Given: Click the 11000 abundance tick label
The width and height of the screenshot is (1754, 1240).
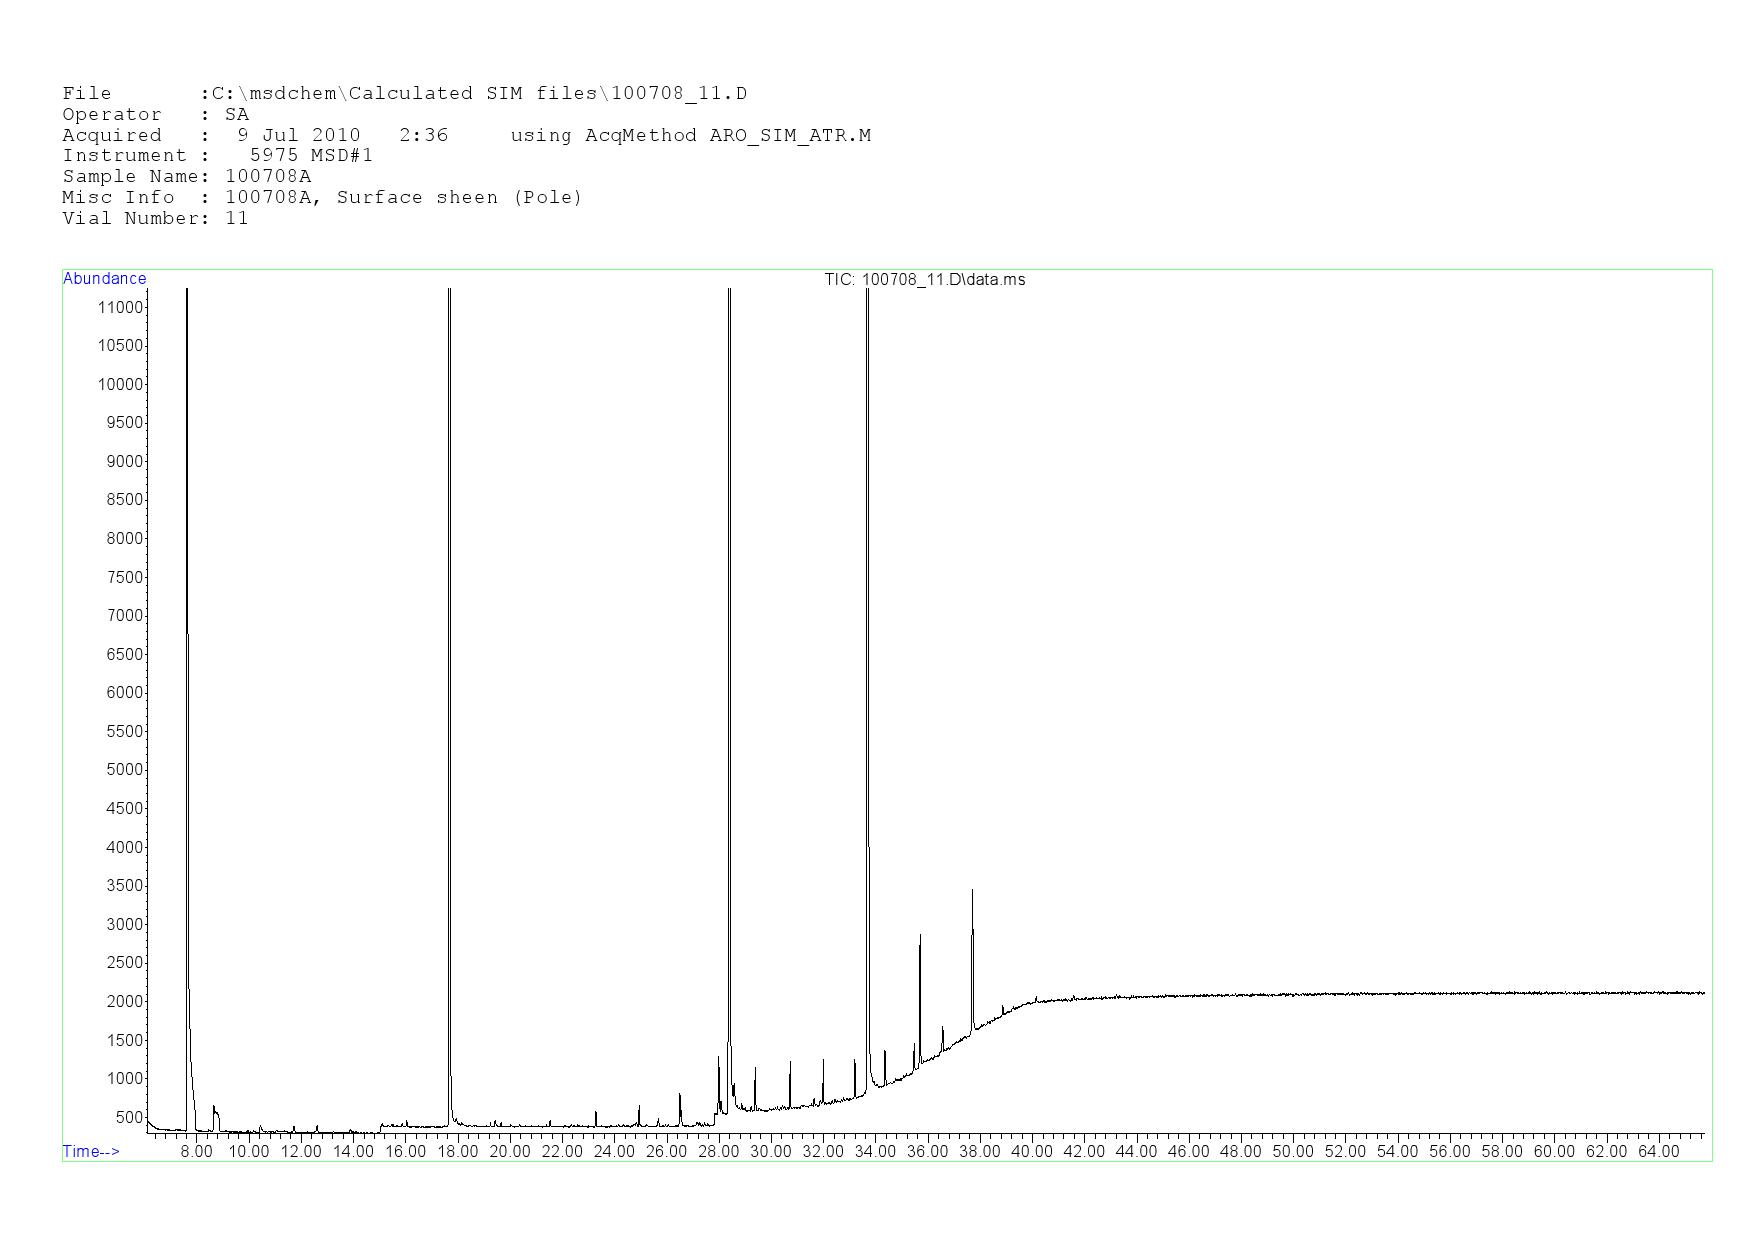Looking at the screenshot, I should pos(119,308).
